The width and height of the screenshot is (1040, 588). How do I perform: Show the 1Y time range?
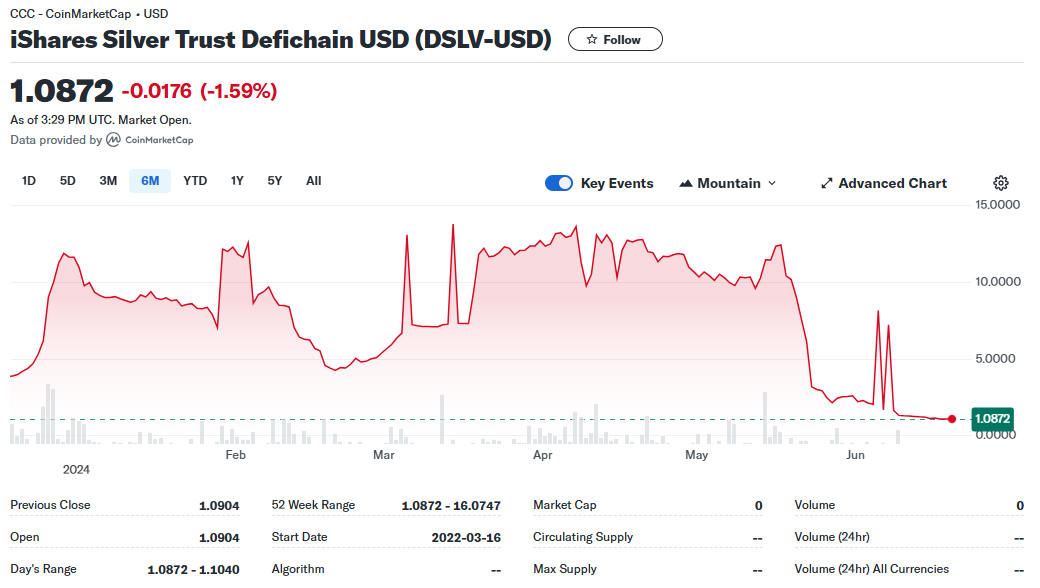click(x=237, y=181)
